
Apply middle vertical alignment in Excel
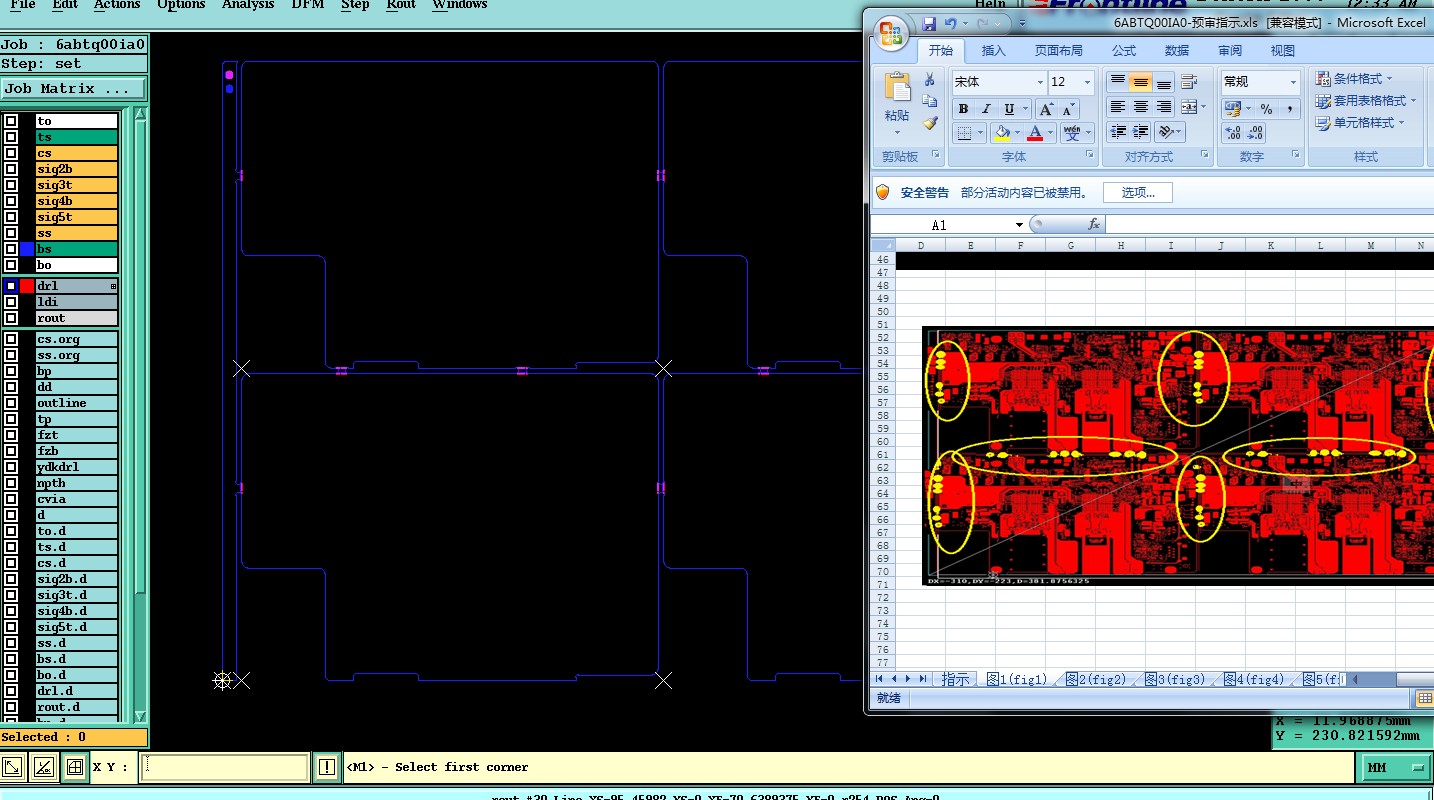1141,82
